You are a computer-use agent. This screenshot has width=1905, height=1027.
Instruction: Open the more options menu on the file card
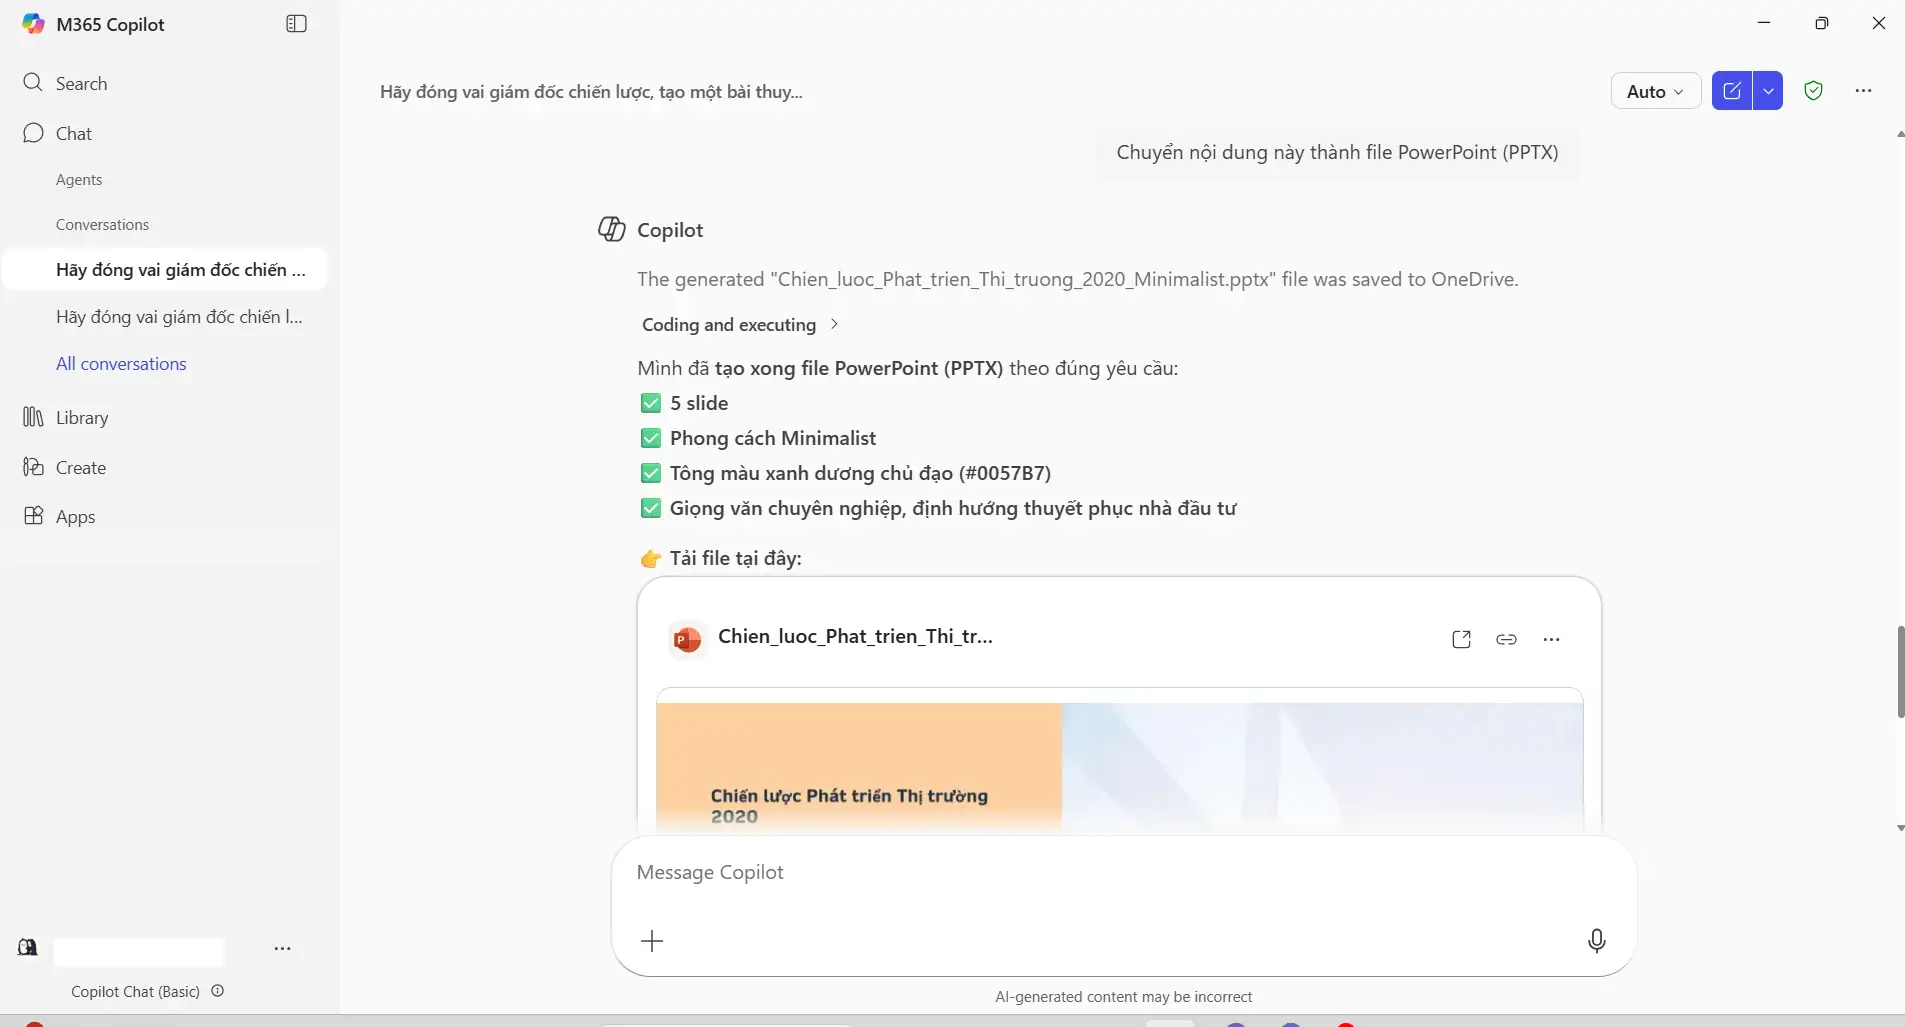[x=1551, y=639]
